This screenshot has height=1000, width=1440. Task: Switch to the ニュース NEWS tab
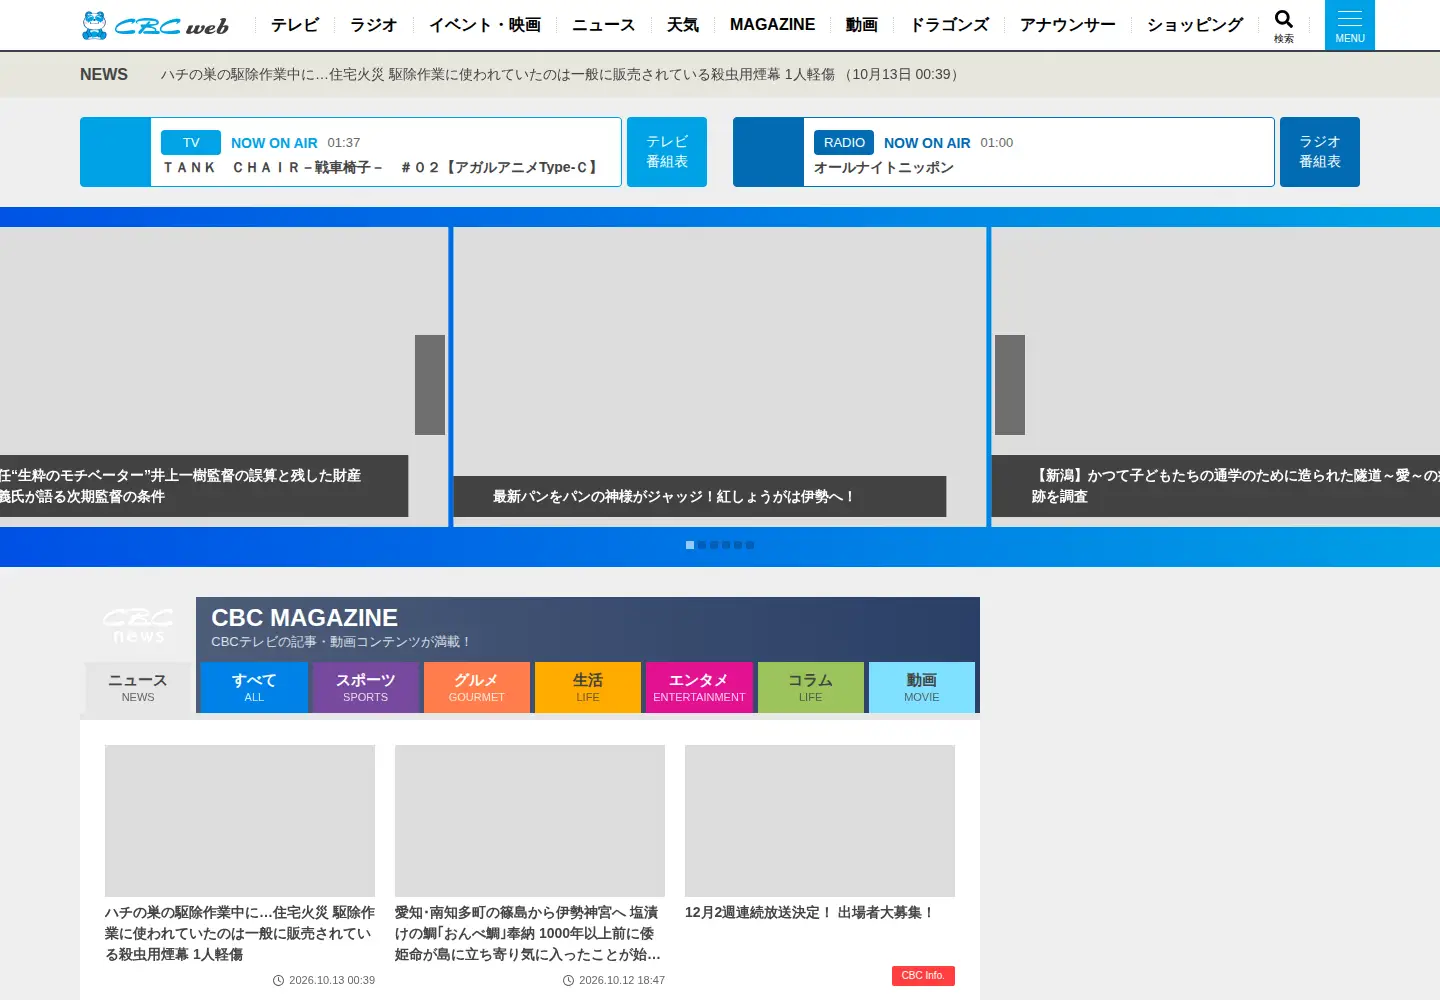point(138,687)
